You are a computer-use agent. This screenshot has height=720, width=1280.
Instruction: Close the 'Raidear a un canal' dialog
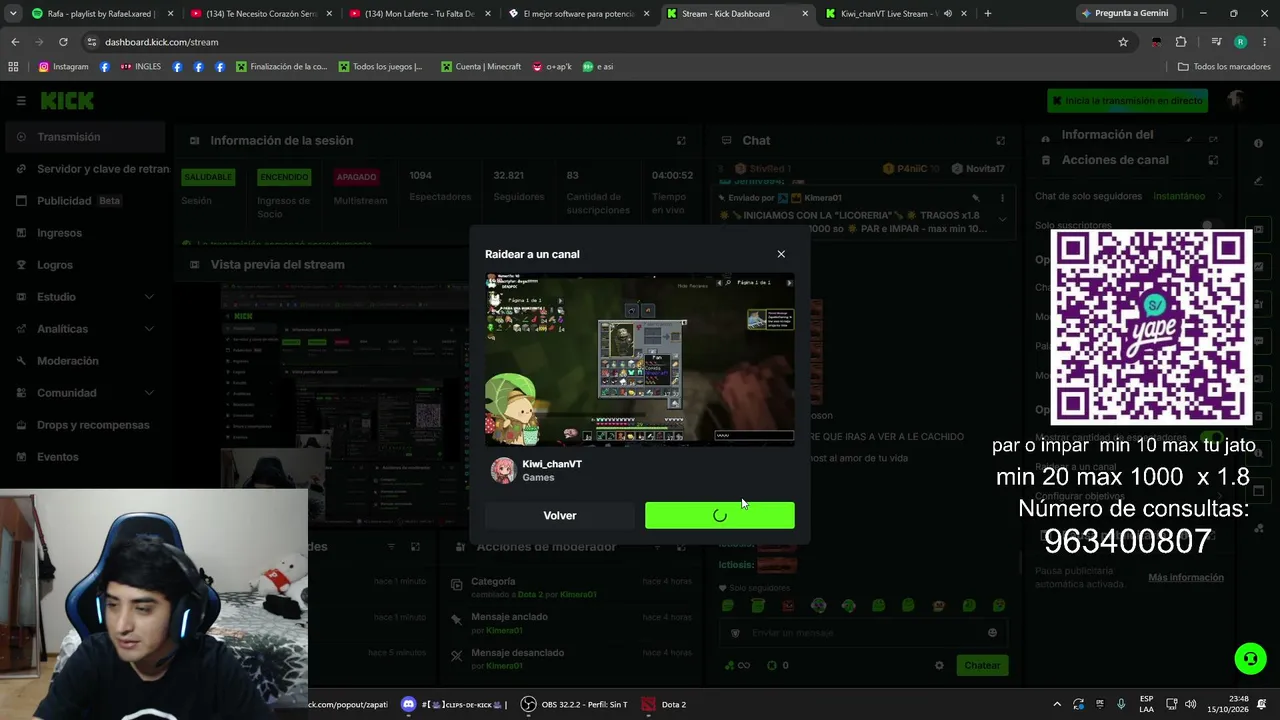pyautogui.click(x=781, y=254)
